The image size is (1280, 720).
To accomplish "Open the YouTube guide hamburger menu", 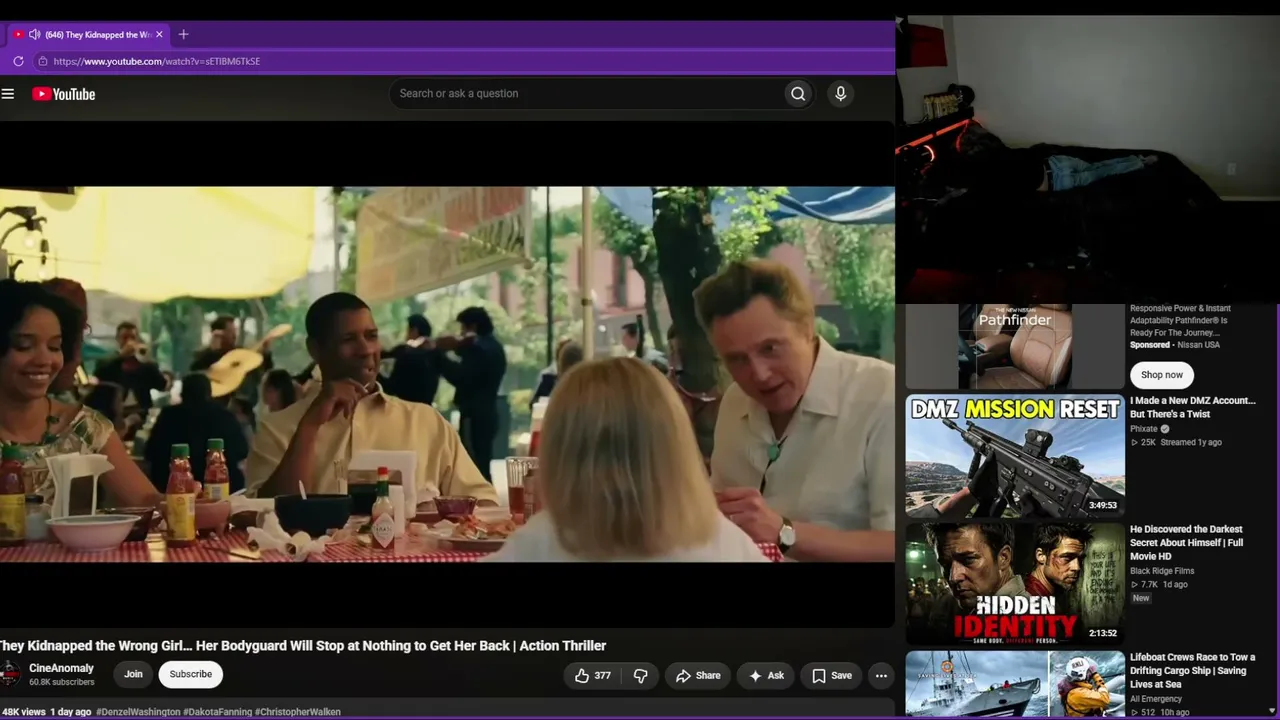I will (x=8, y=94).
